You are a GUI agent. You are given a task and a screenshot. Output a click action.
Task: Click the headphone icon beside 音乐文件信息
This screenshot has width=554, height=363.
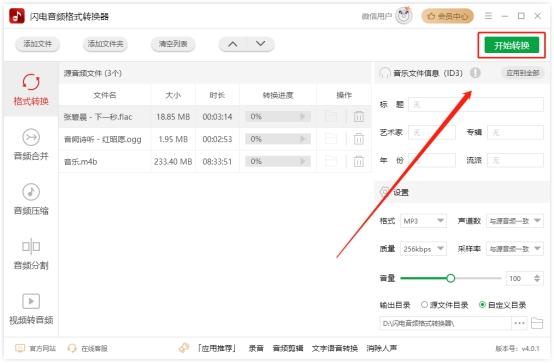pos(384,73)
